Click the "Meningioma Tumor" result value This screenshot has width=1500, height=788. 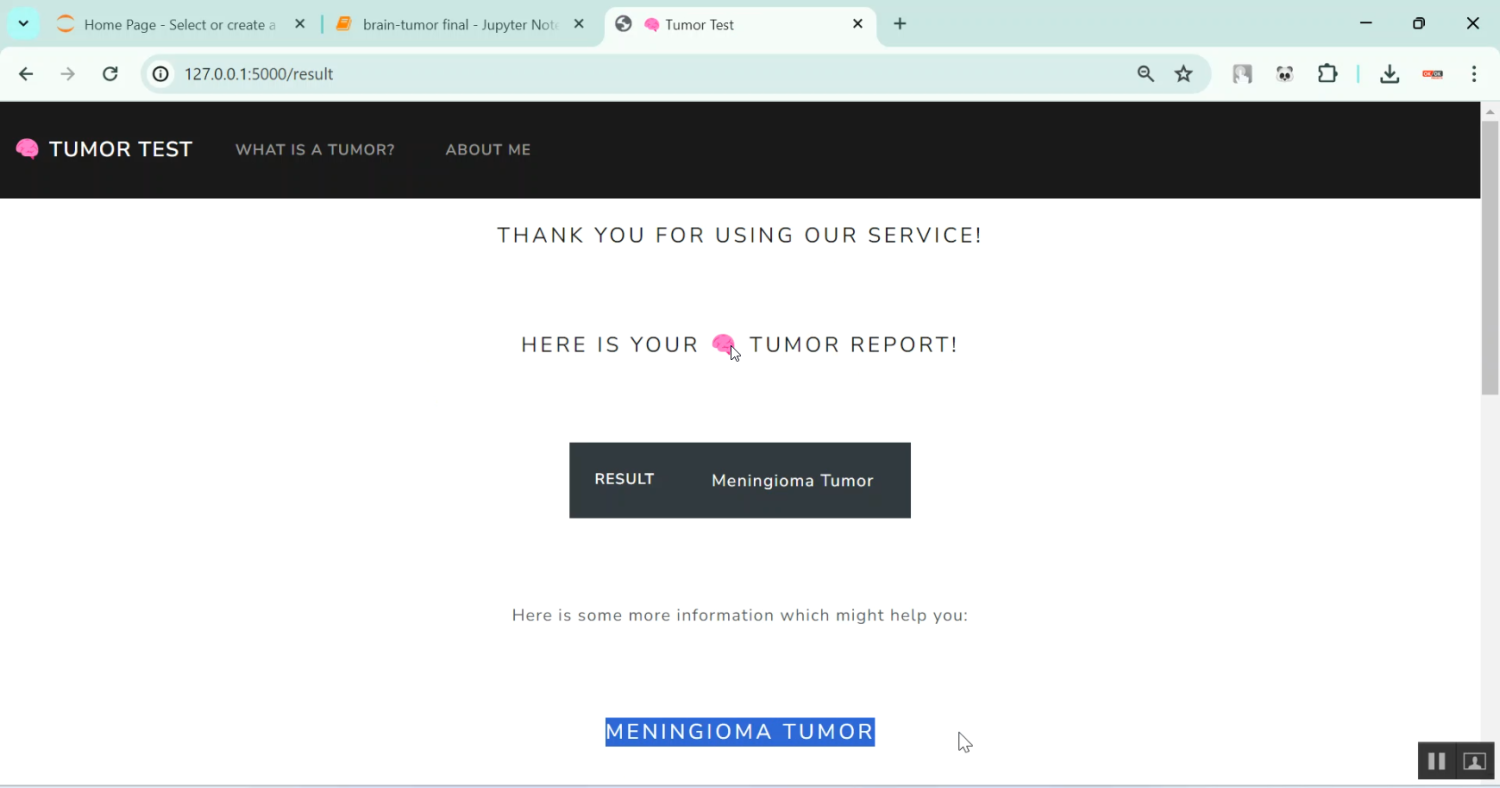coord(792,481)
